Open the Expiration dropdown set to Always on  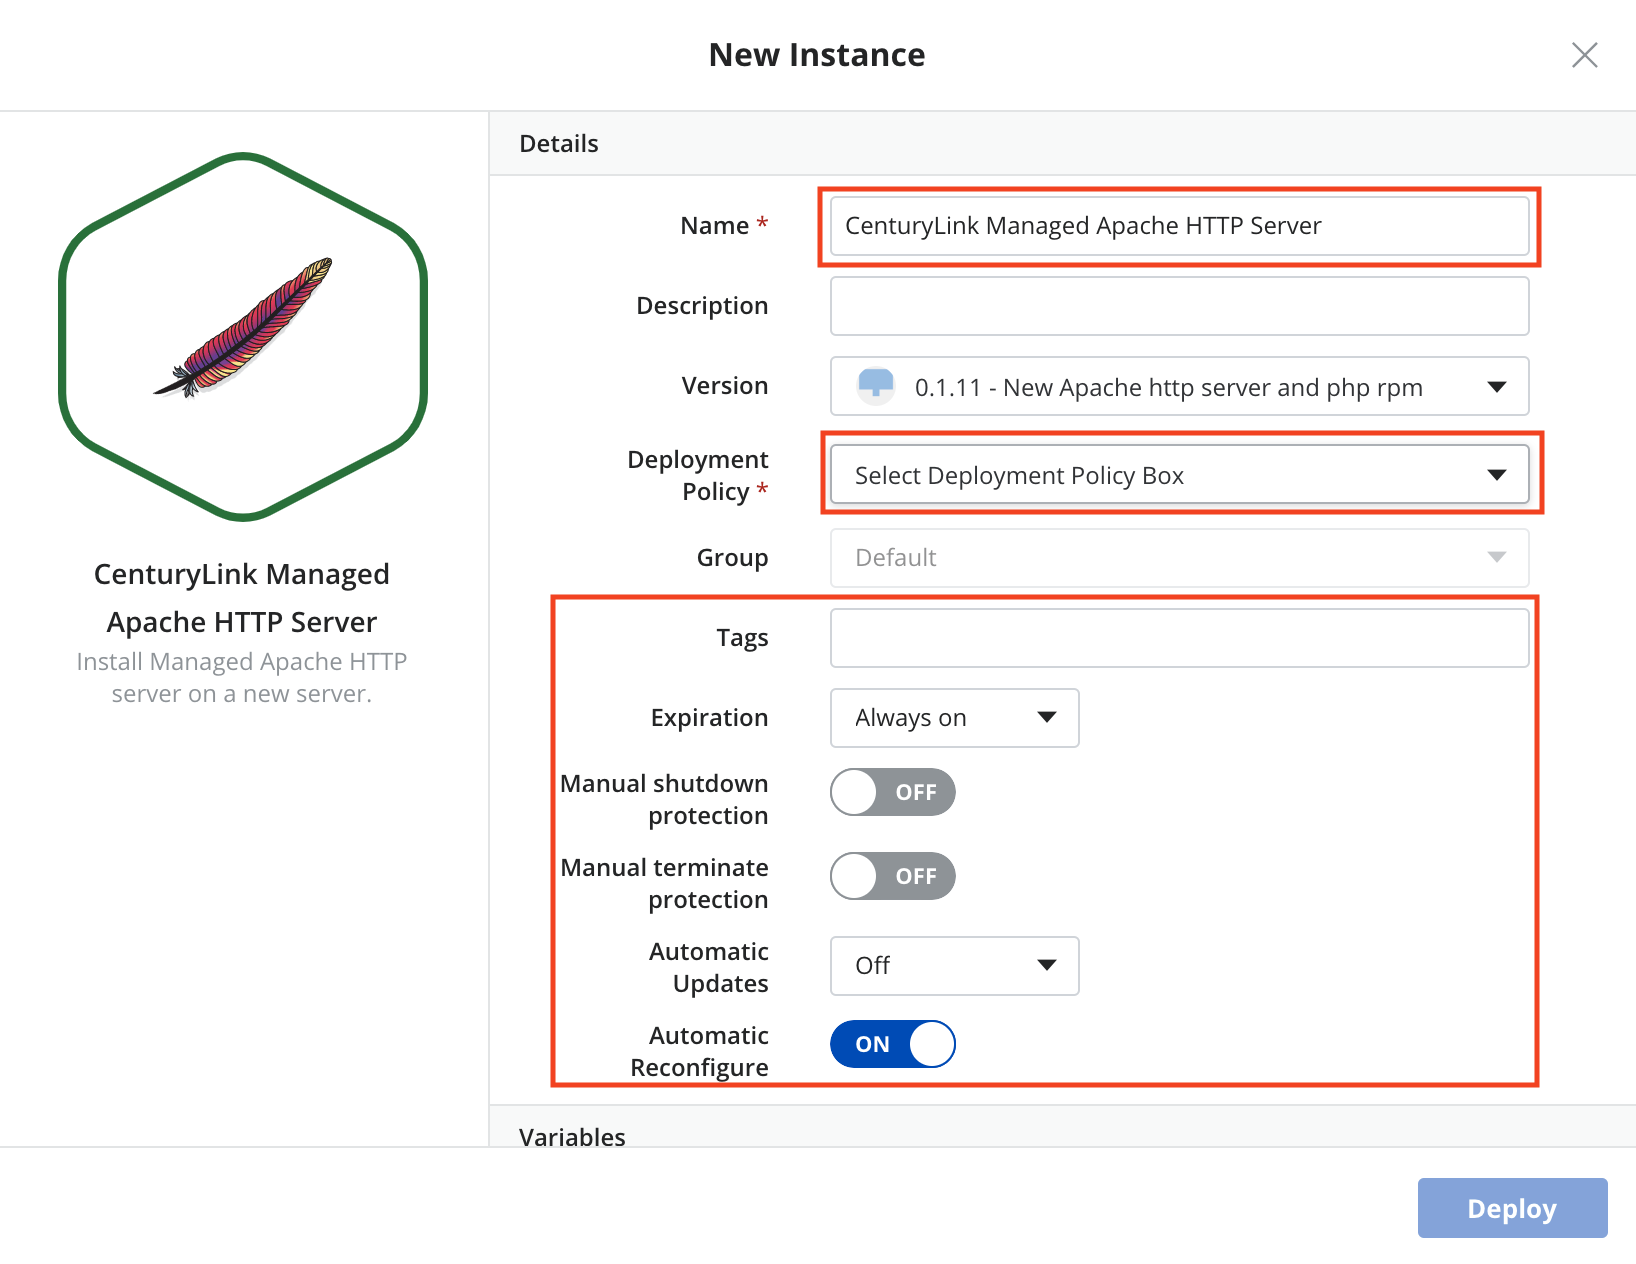(954, 718)
